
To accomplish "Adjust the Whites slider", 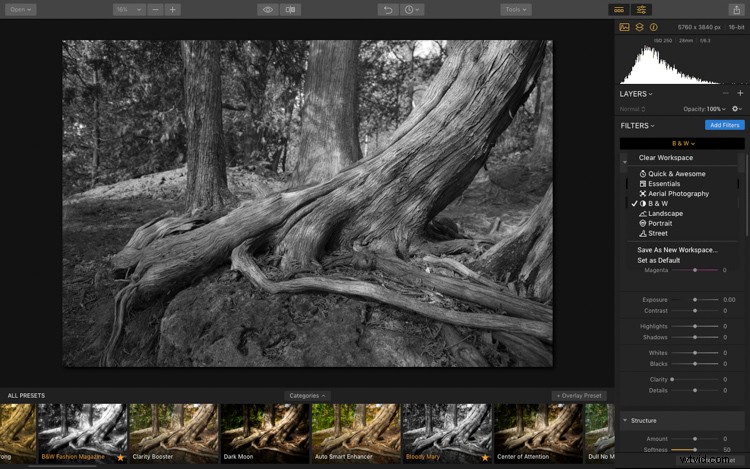I will [x=695, y=353].
